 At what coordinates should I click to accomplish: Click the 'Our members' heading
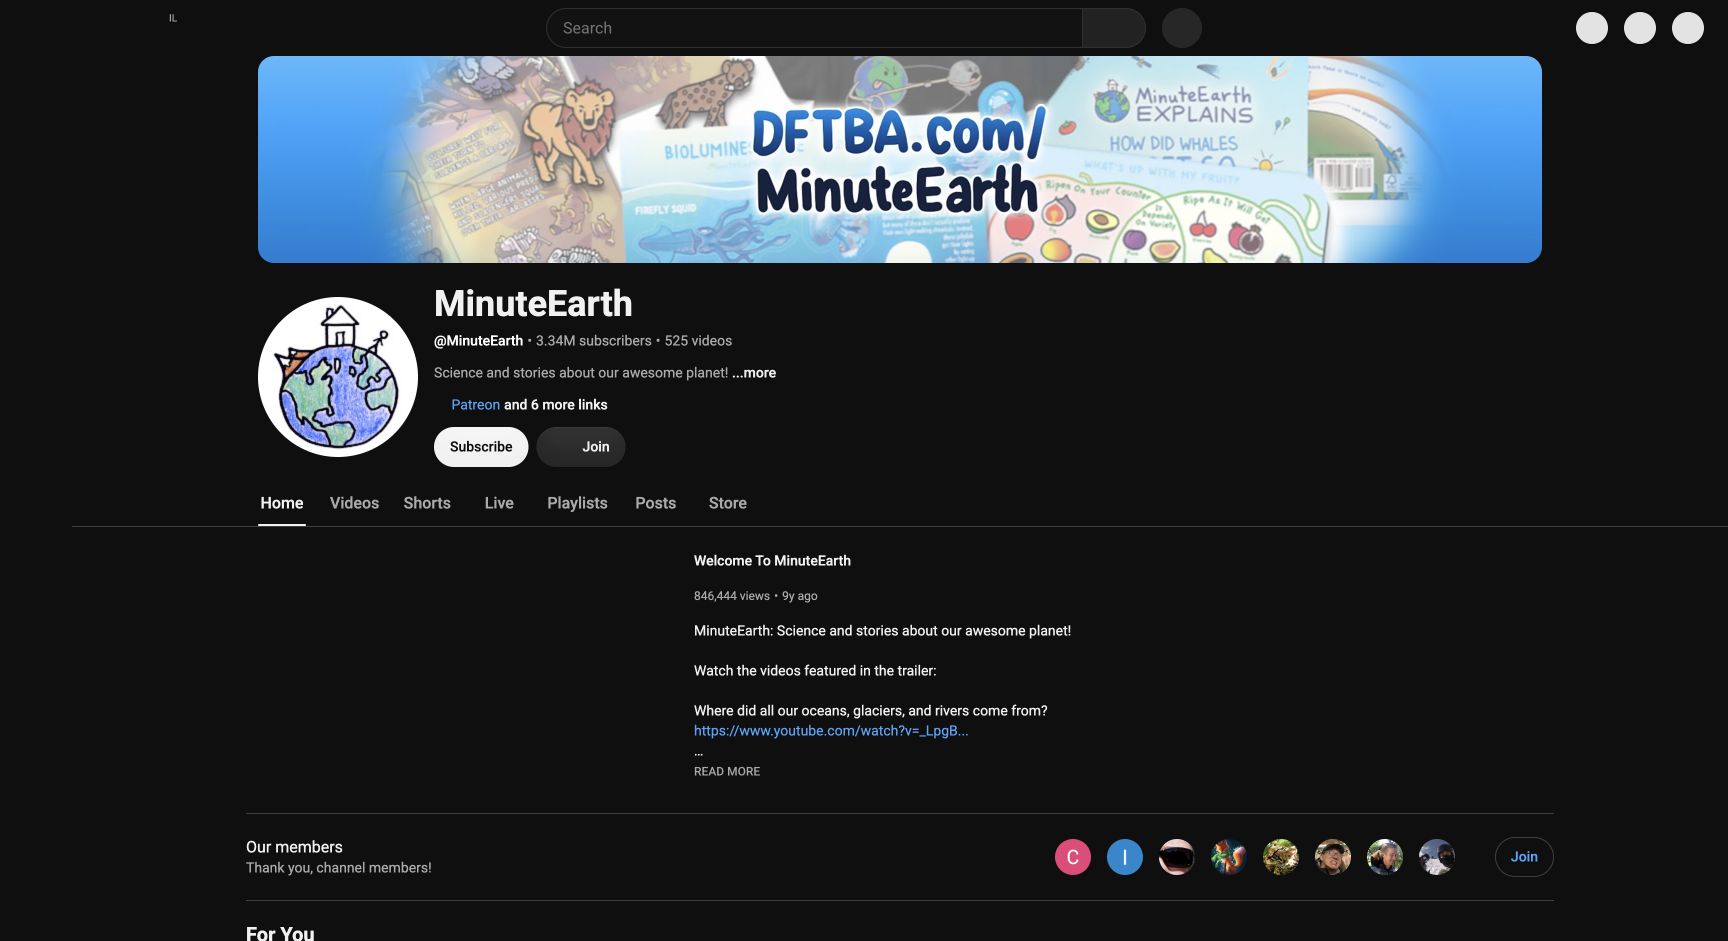click(294, 847)
